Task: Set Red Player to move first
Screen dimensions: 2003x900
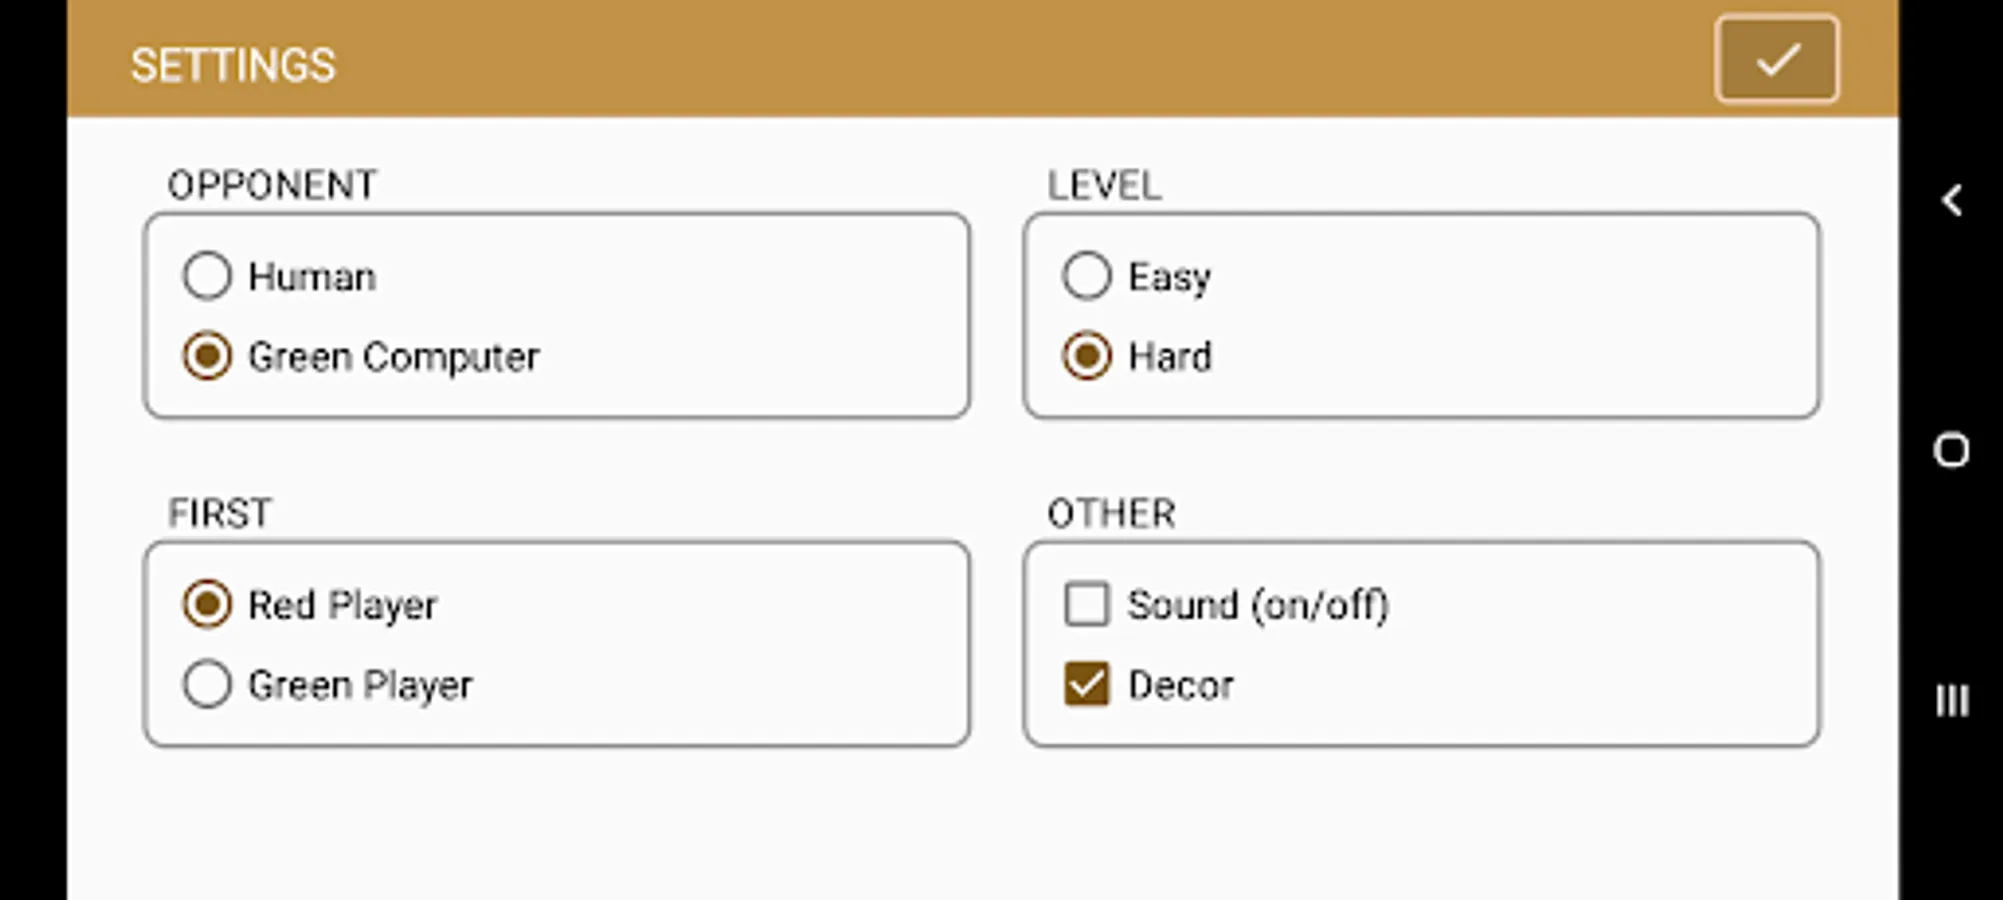Action: 207,604
